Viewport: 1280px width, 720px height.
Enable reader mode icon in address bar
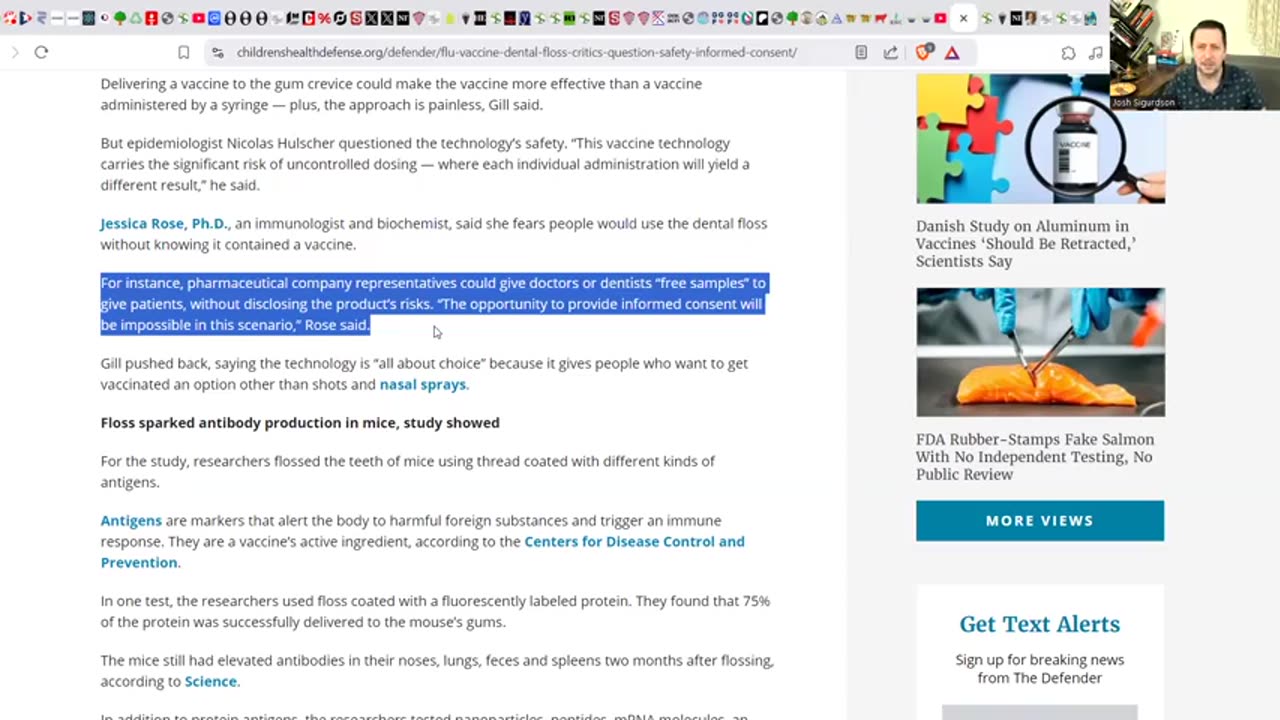pyautogui.click(x=861, y=52)
